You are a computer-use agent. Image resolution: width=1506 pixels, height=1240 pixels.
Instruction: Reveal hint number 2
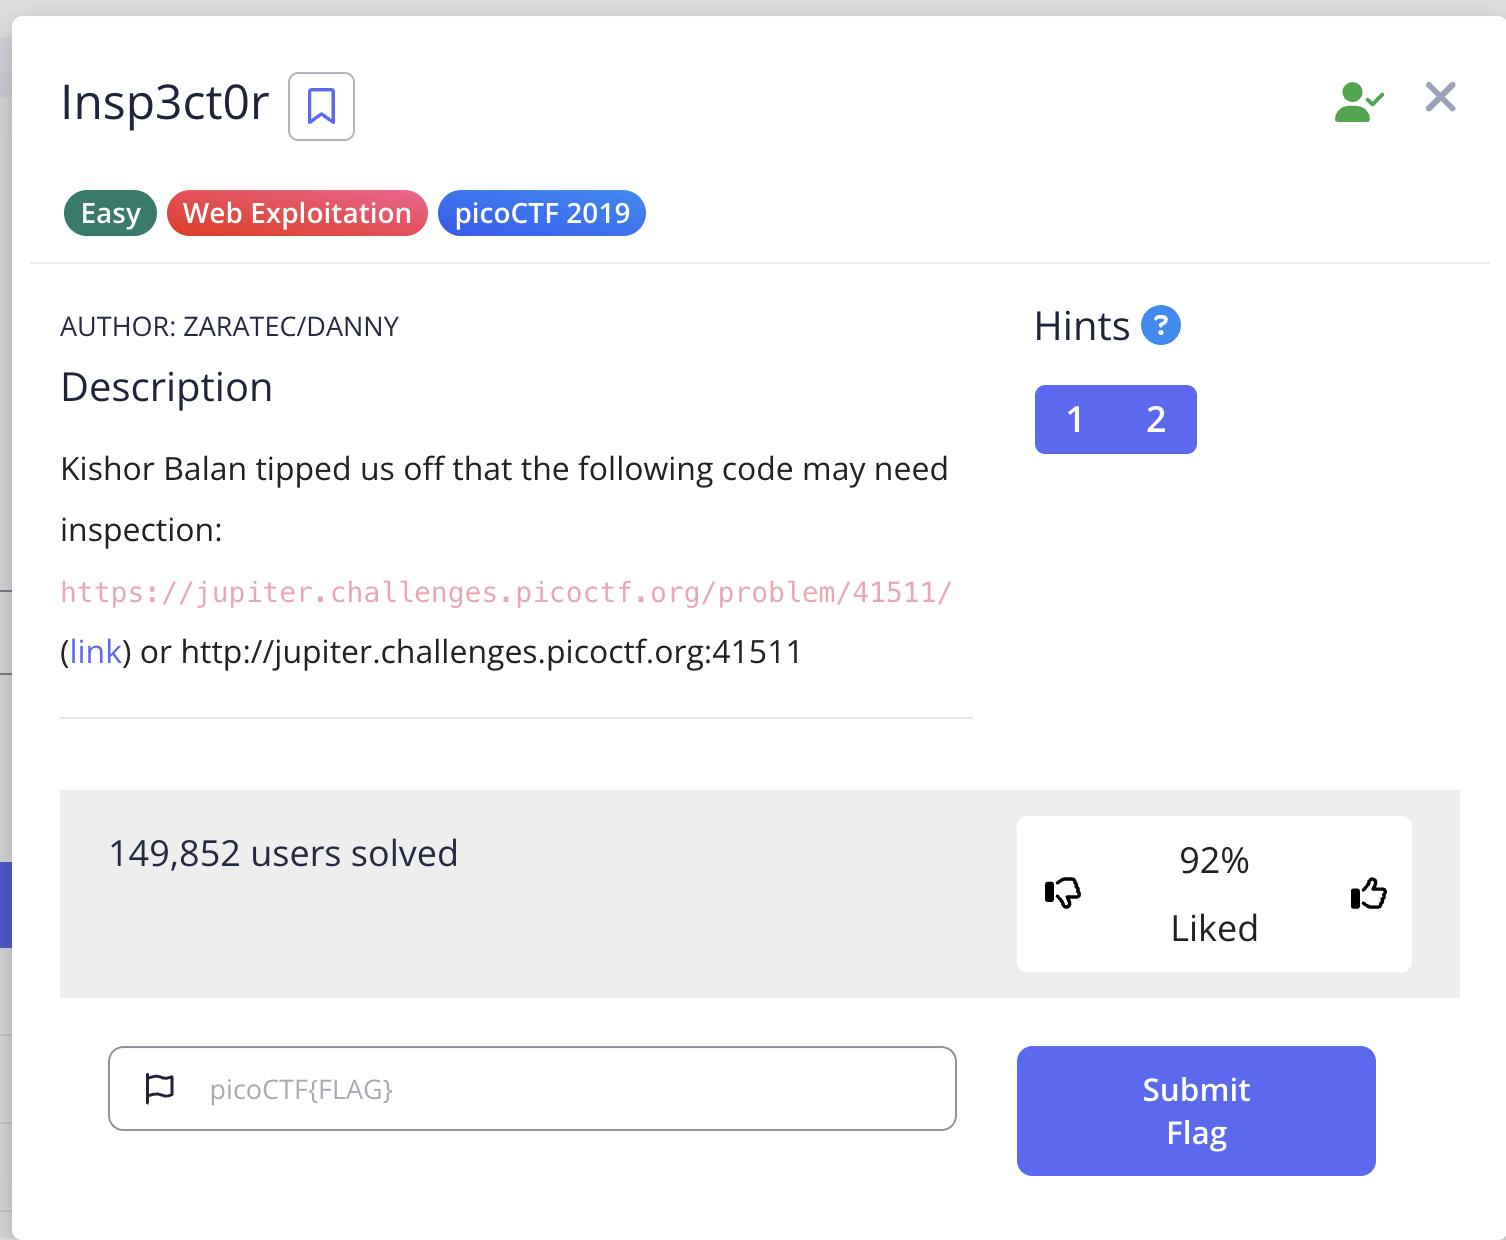click(x=1156, y=419)
